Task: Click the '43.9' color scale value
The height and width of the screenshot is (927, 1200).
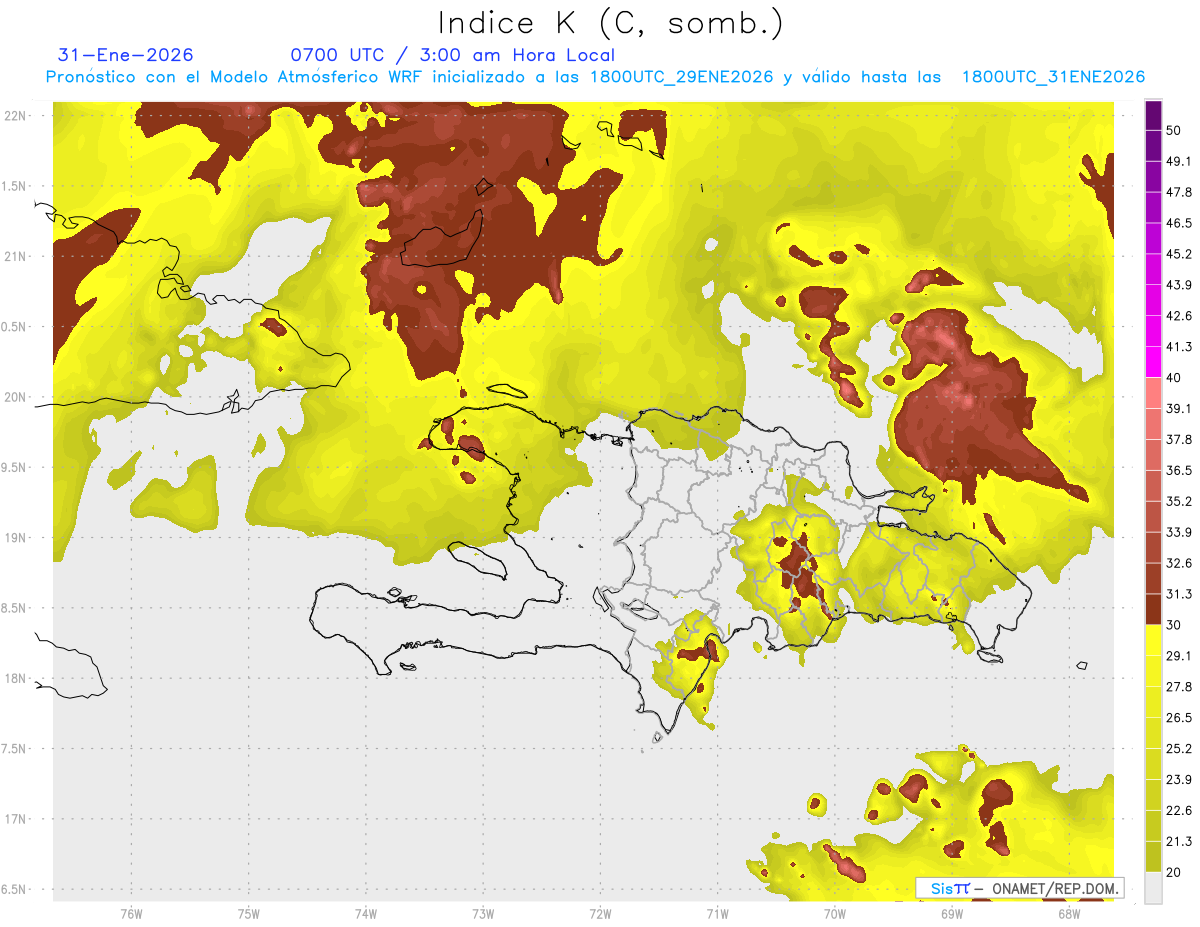Action: [1179, 285]
